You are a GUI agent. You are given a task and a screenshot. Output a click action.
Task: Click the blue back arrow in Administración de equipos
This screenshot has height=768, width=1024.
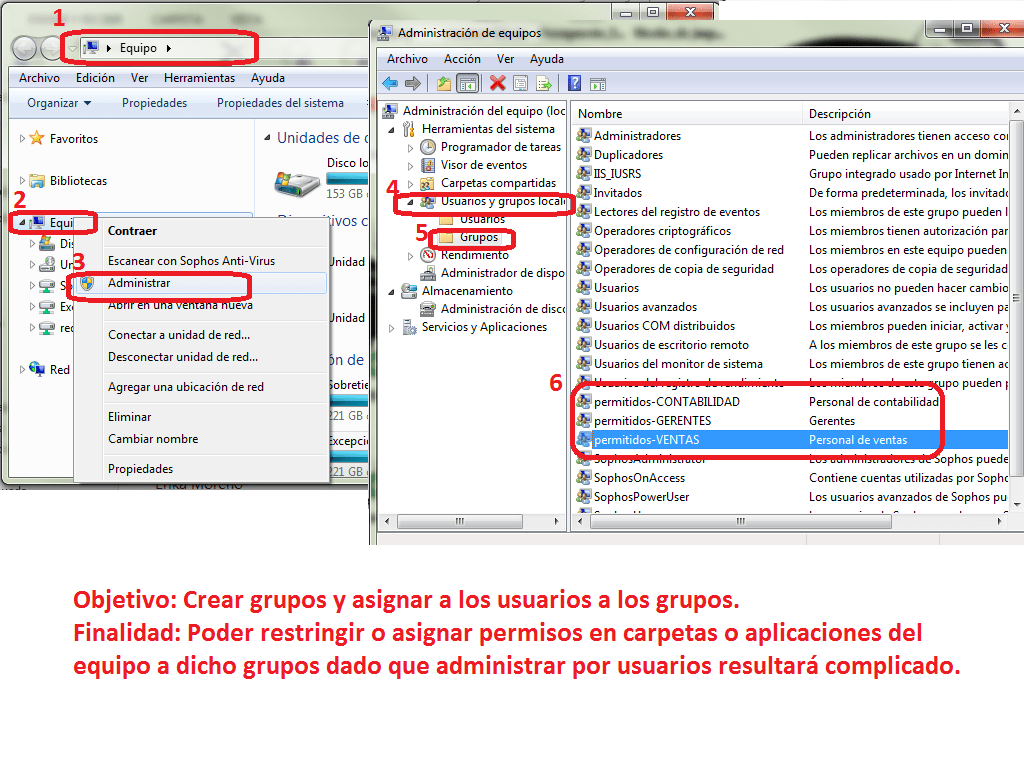tap(389, 83)
